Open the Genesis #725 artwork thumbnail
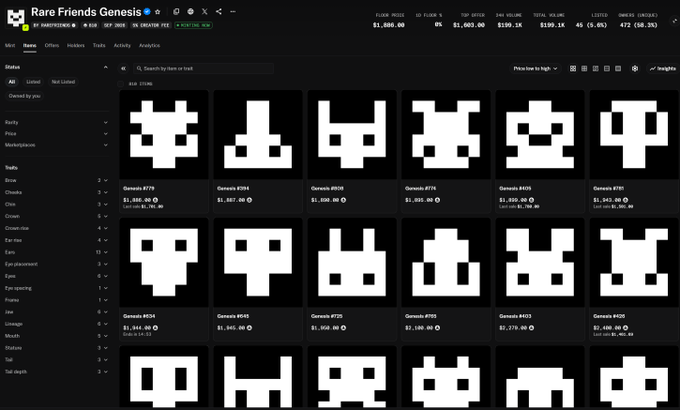This screenshot has width=680, height=410. pyautogui.click(x=352, y=262)
